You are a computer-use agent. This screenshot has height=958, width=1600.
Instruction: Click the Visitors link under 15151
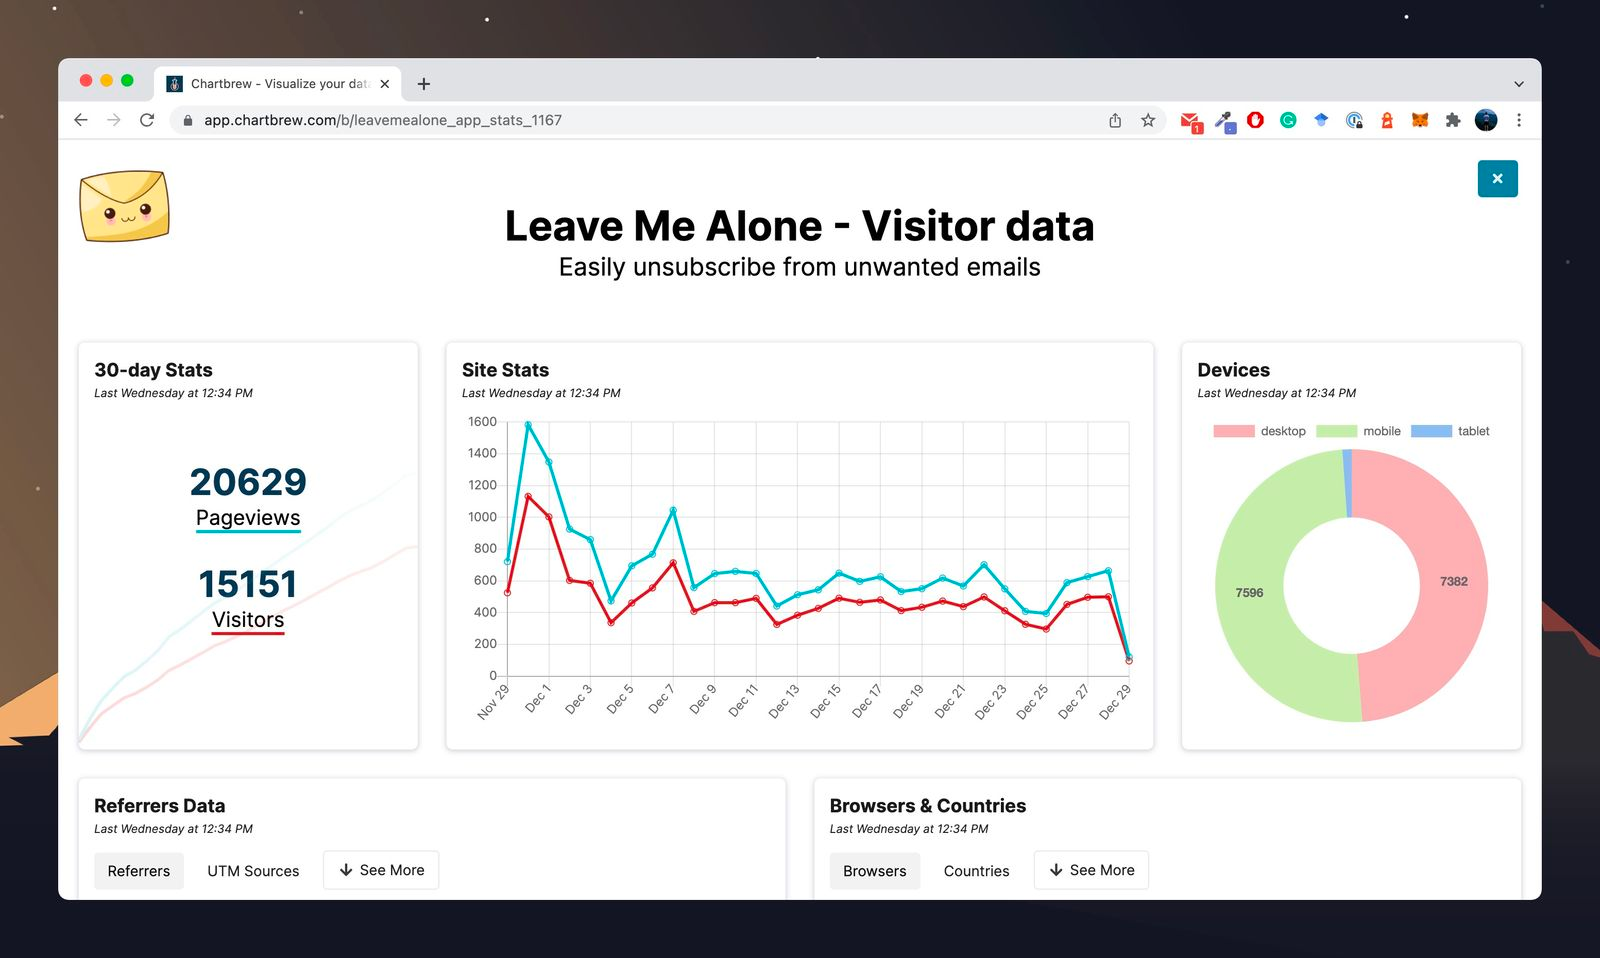point(248,620)
